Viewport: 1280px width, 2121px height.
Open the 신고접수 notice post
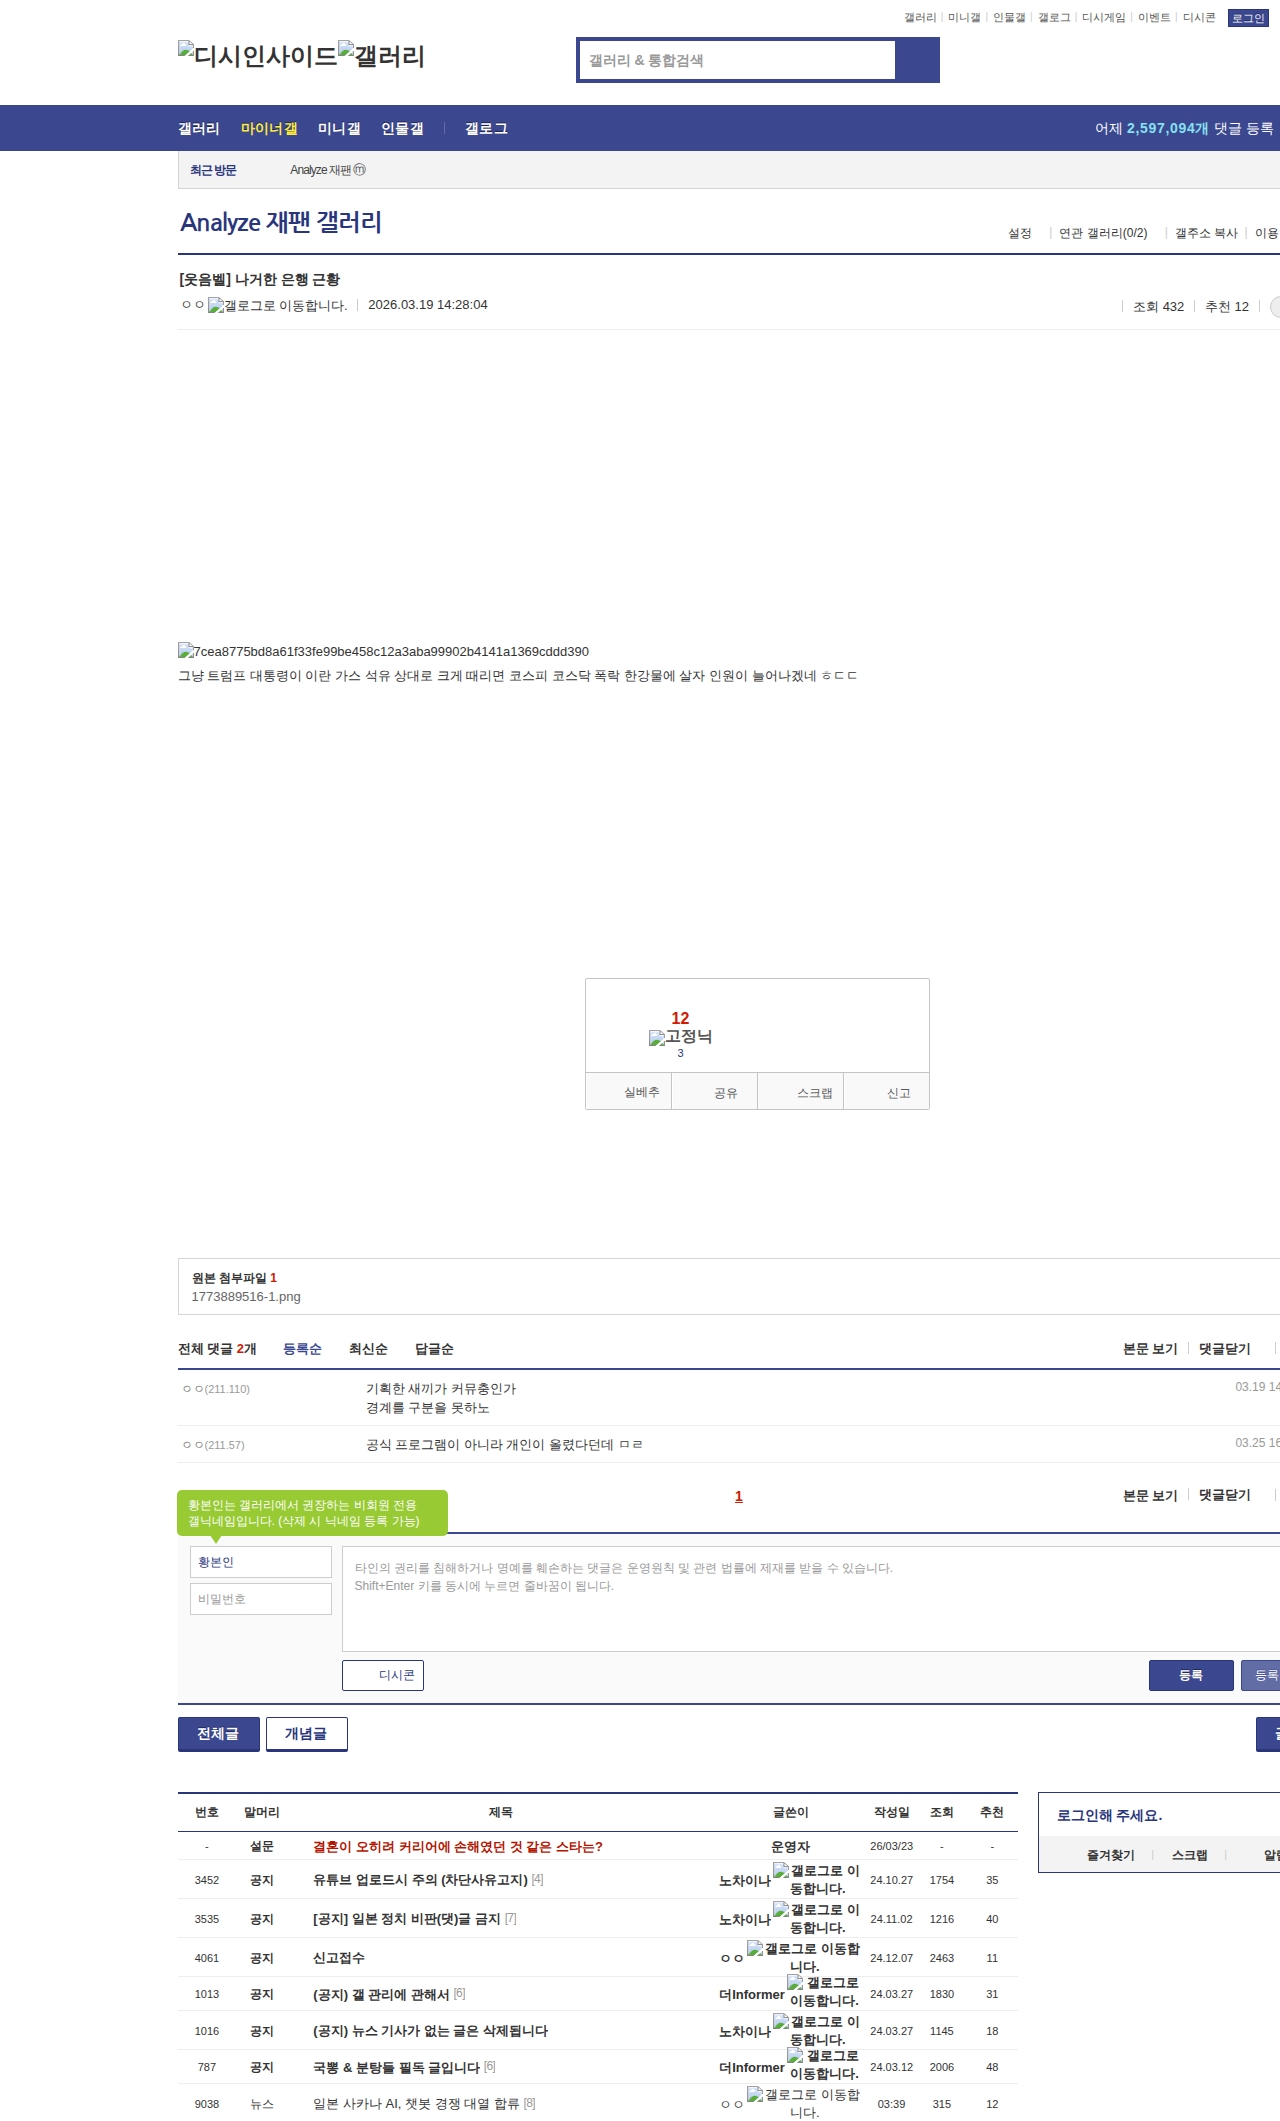tap(339, 1957)
